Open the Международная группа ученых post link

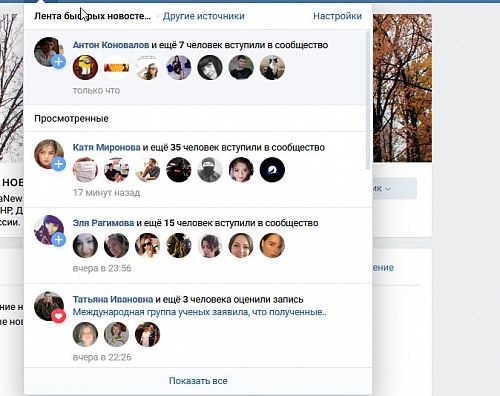[x=200, y=312]
